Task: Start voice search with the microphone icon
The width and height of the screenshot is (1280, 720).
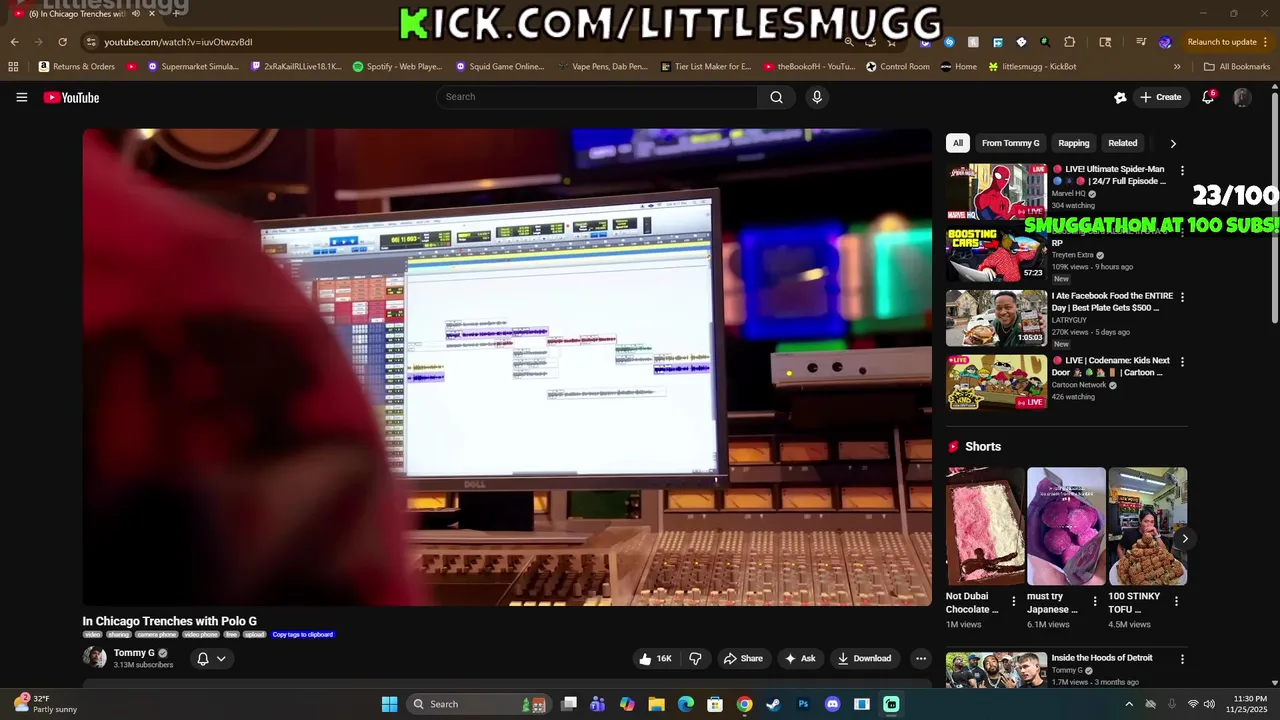Action: [817, 97]
